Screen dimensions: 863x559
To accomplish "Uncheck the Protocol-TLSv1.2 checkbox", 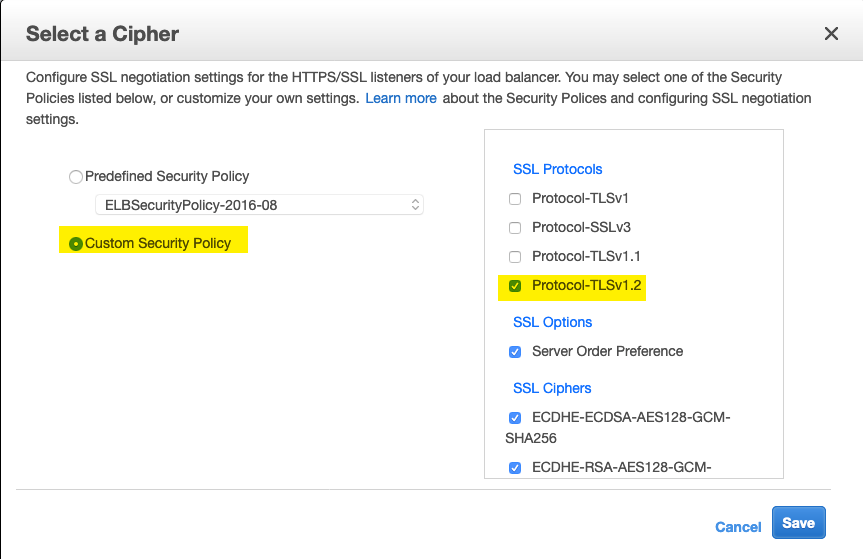I will (x=515, y=286).
